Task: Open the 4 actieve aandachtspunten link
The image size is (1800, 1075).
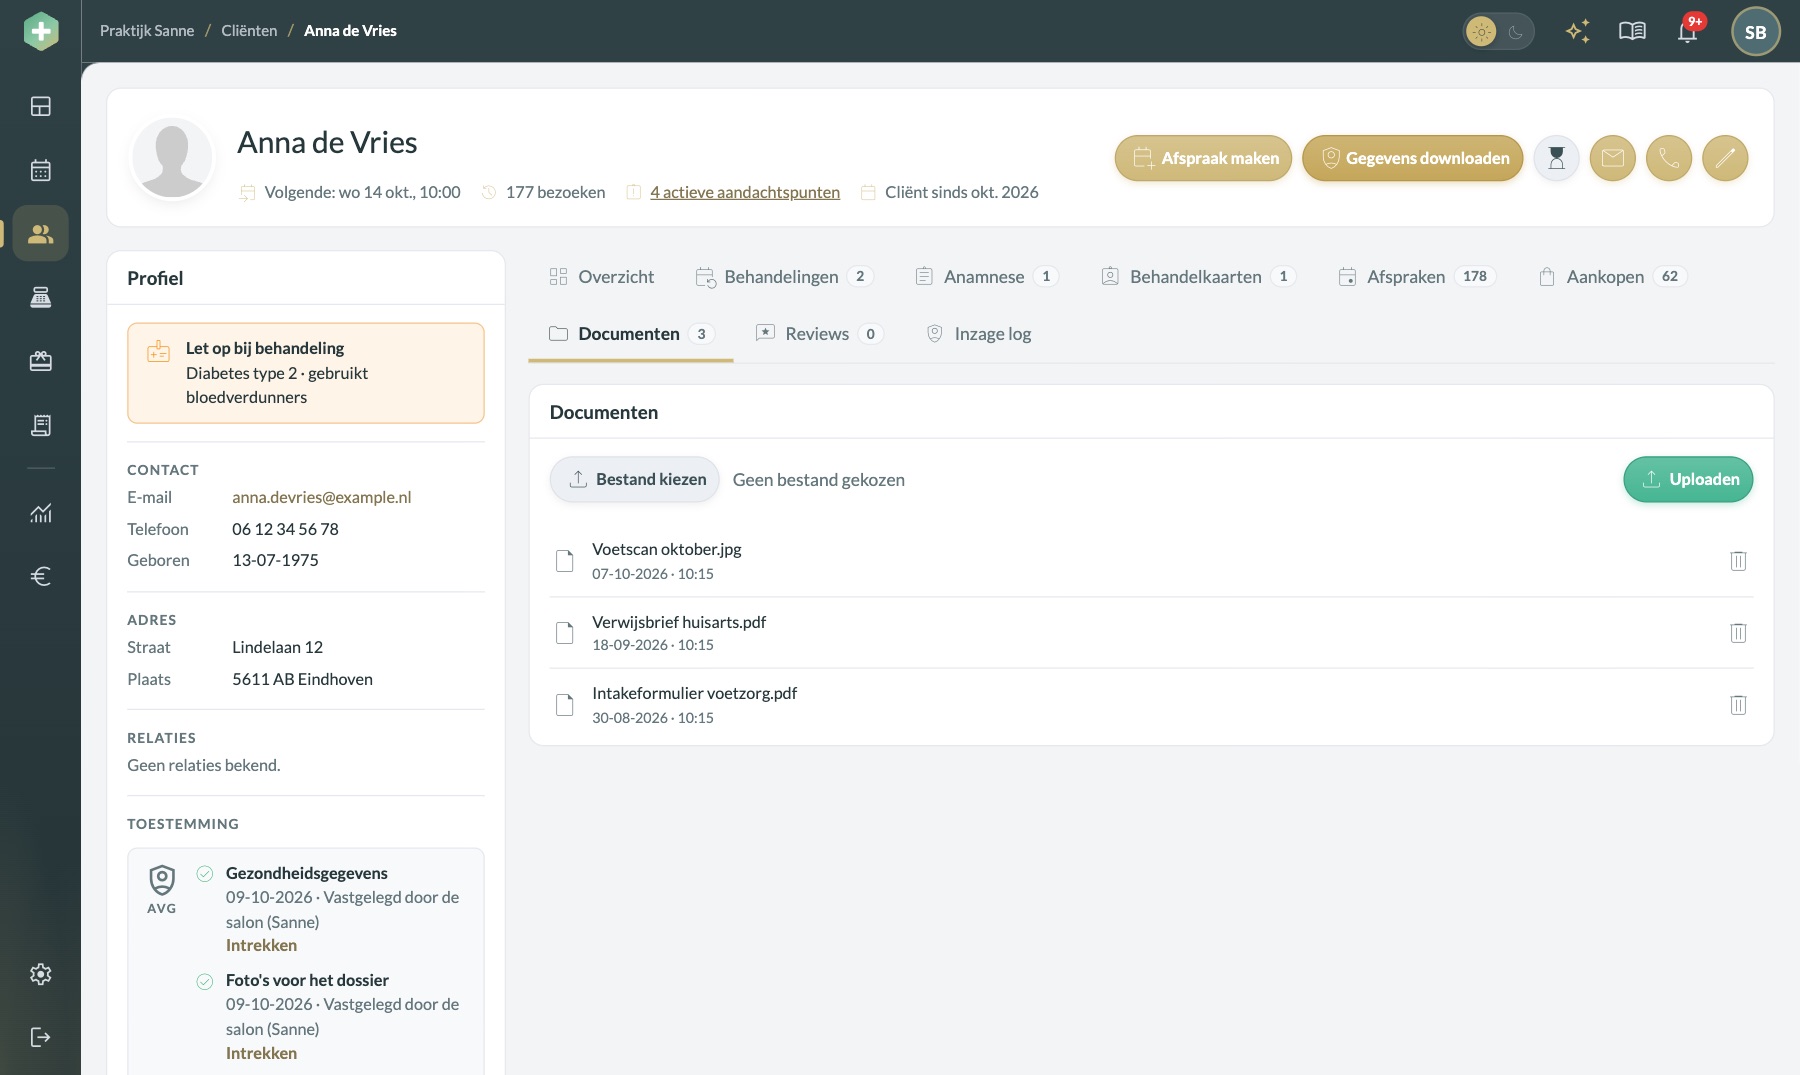Action: [x=745, y=192]
